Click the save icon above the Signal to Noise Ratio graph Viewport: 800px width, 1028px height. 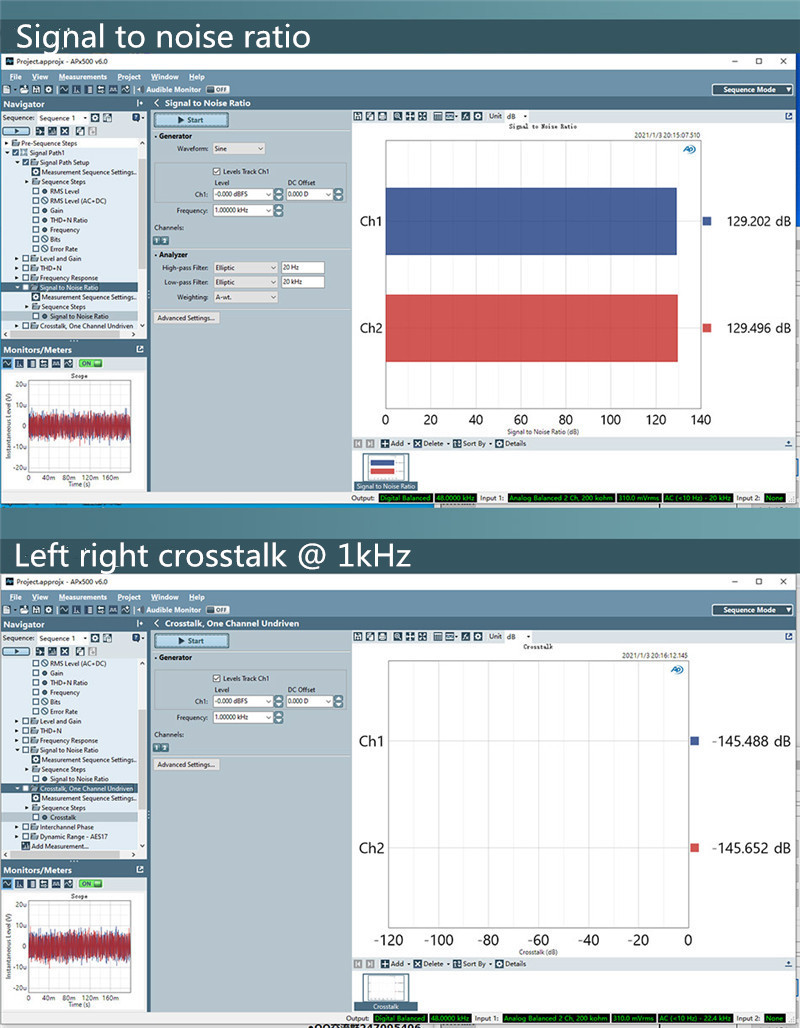coord(358,116)
